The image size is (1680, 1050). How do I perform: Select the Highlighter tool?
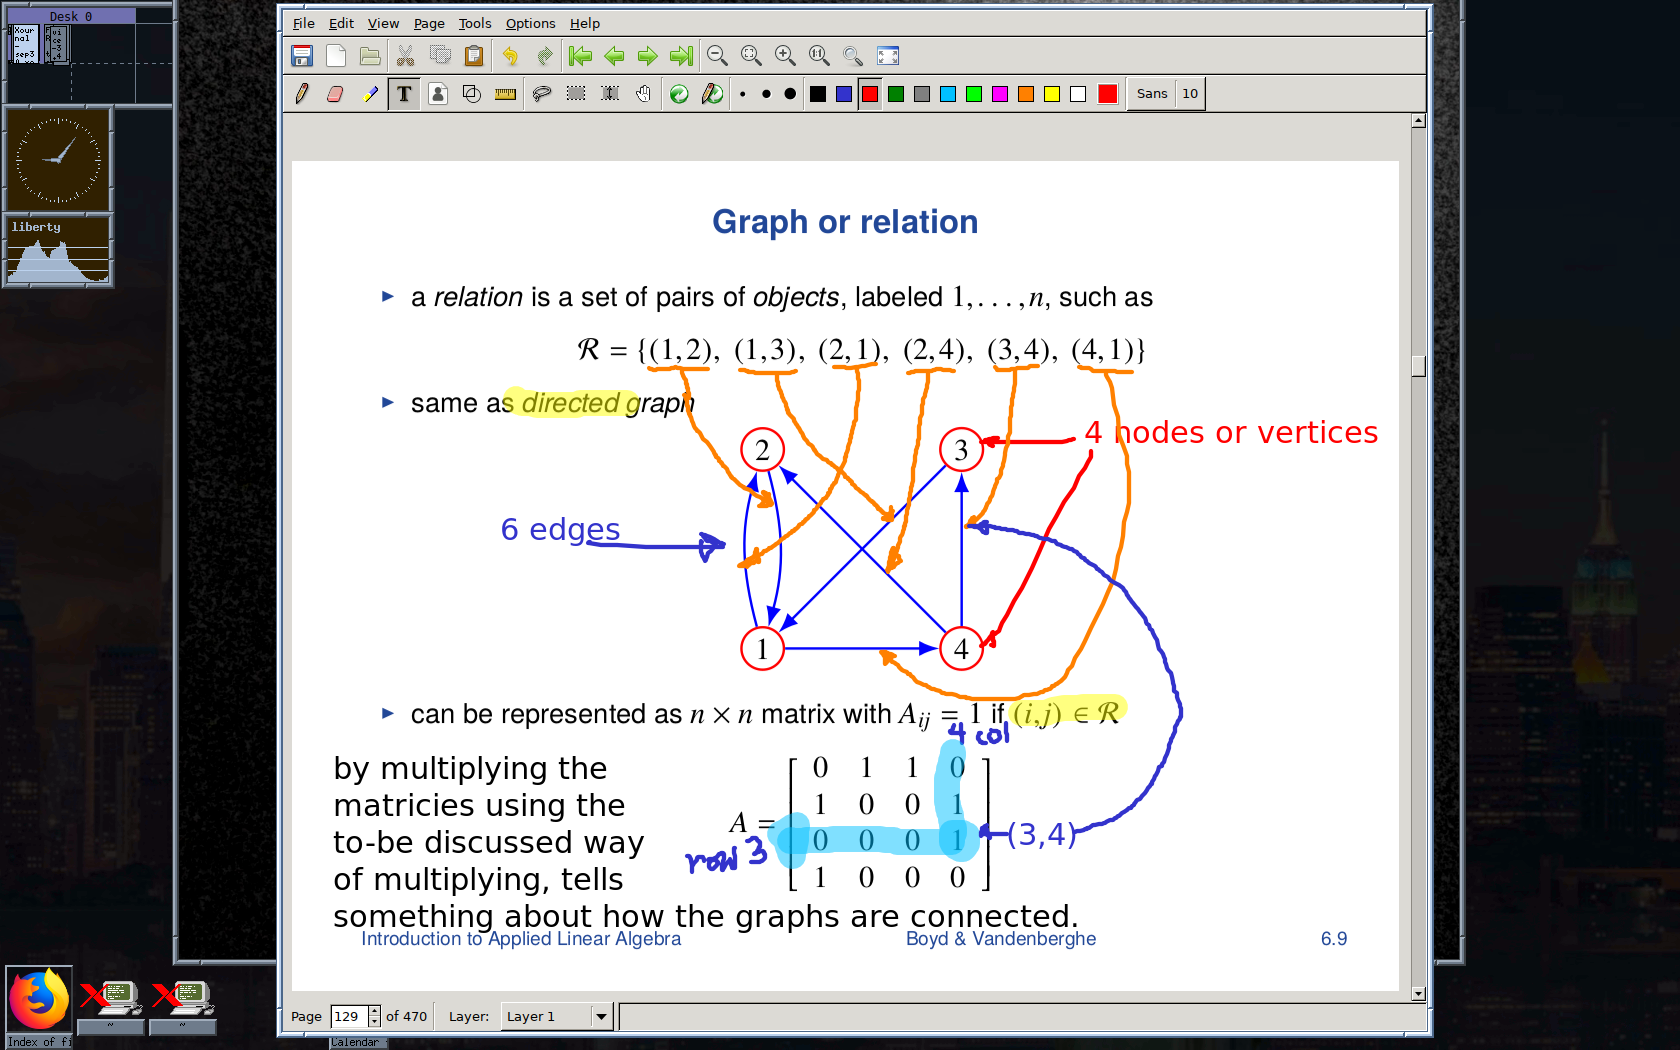point(370,94)
